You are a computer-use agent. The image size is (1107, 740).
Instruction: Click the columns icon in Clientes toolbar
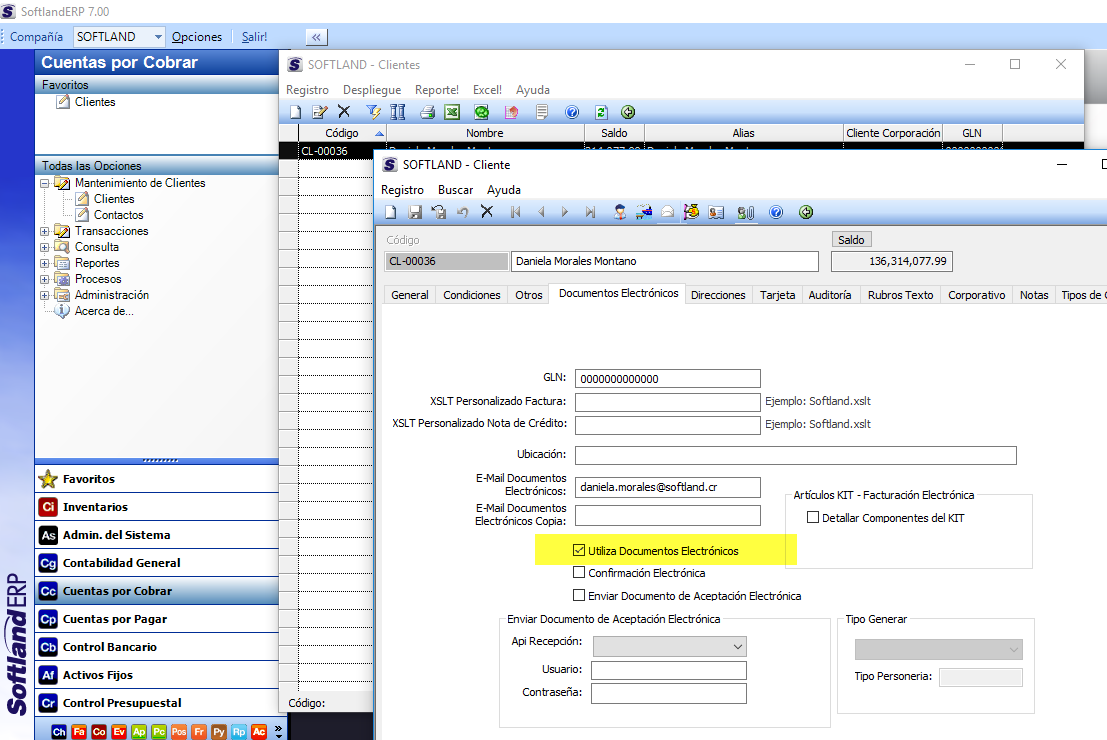pos(397,112)
